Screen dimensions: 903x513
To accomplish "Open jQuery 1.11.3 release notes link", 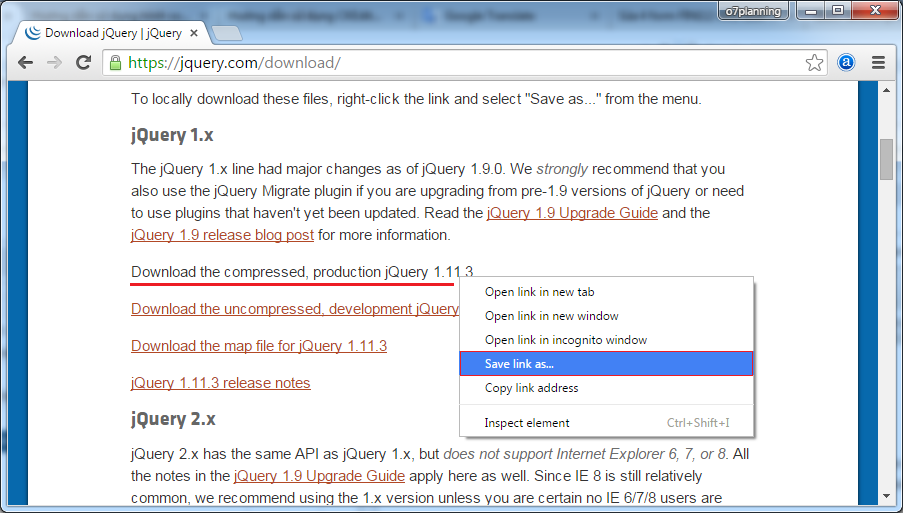I will coord(221,383).
